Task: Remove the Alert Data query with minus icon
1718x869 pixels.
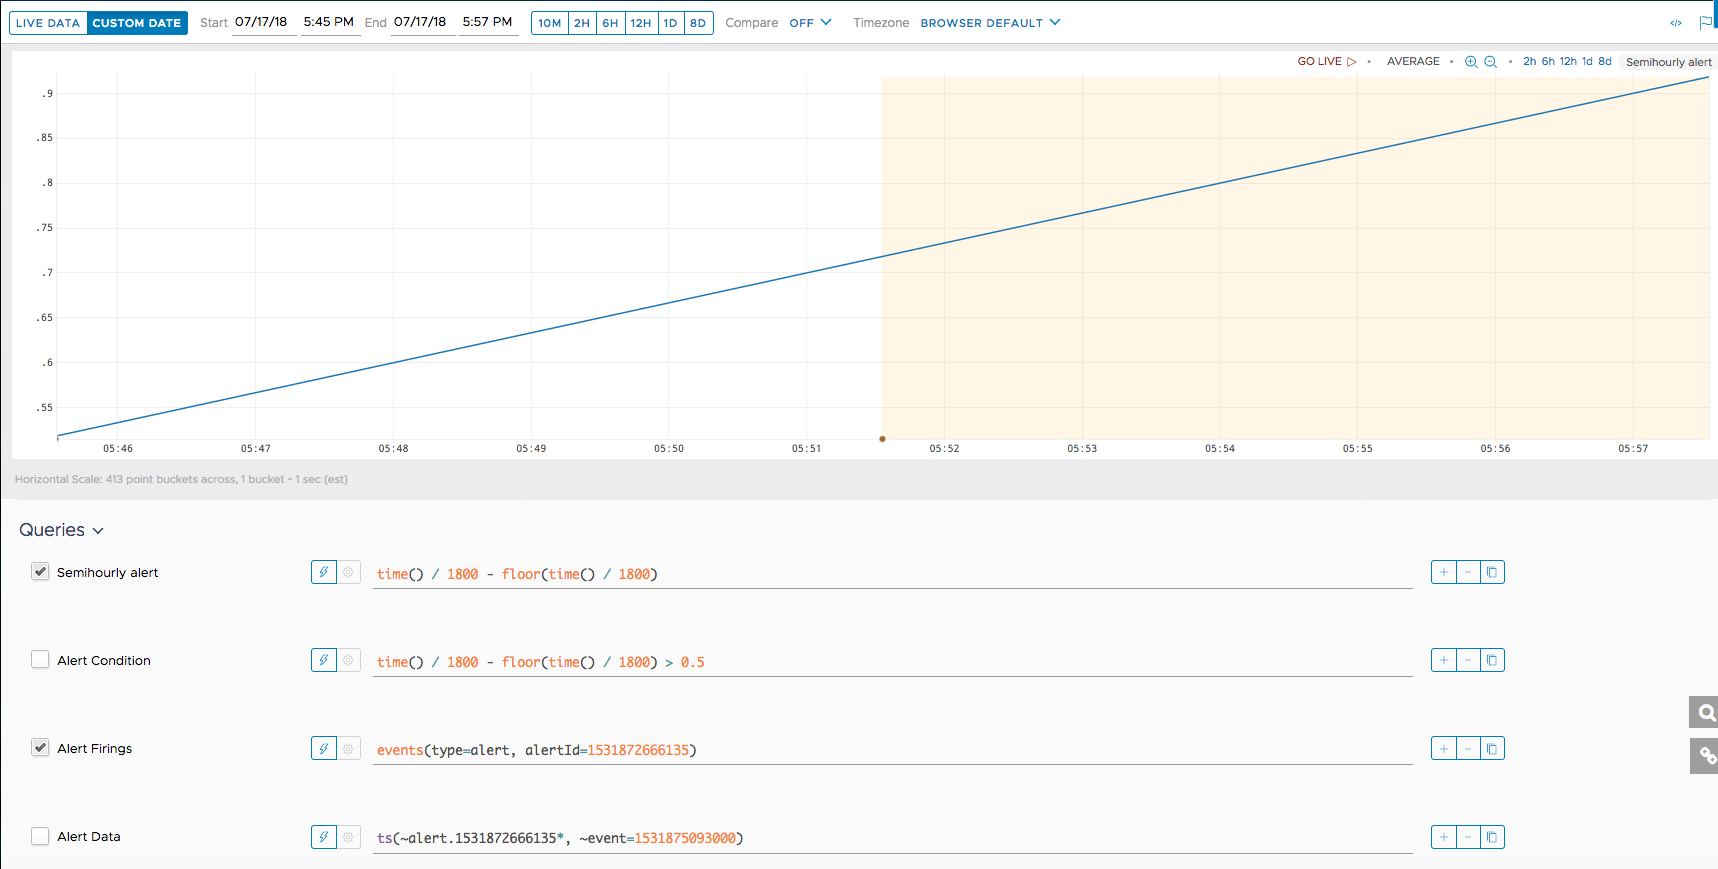Action: [1468, 837]
